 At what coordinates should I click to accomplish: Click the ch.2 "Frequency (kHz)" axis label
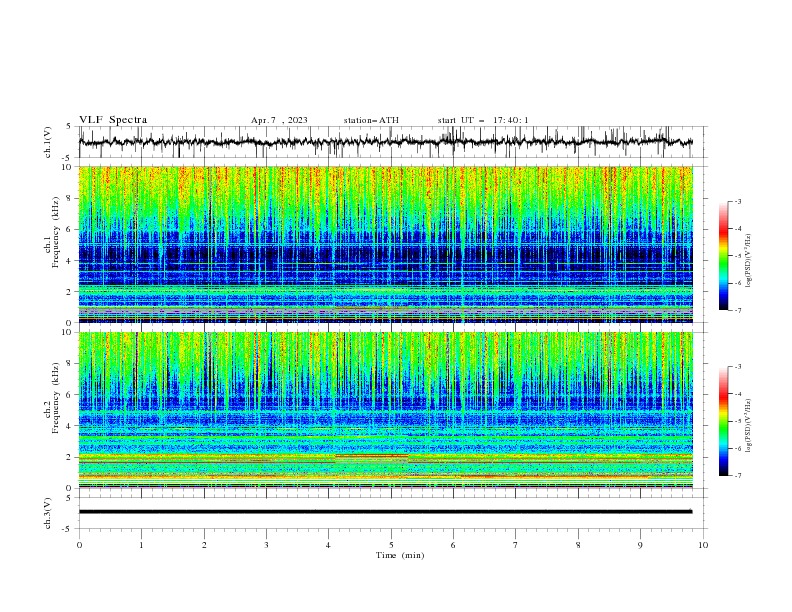click(56, 398)
